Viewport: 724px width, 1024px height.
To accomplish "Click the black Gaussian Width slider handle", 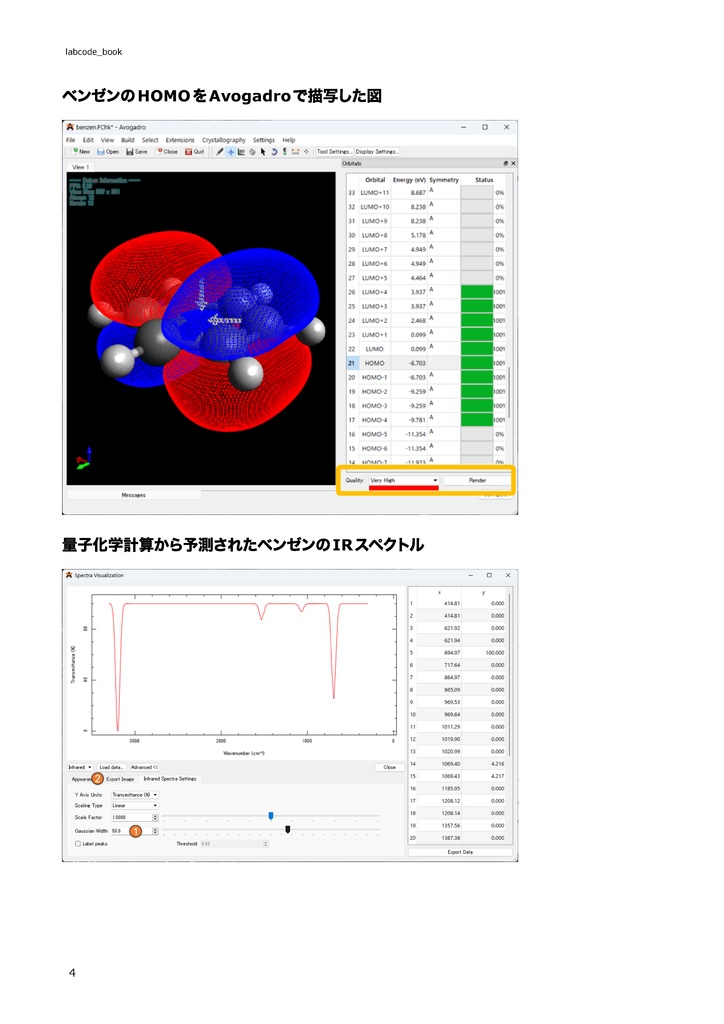I will click(x=288, y=829).
